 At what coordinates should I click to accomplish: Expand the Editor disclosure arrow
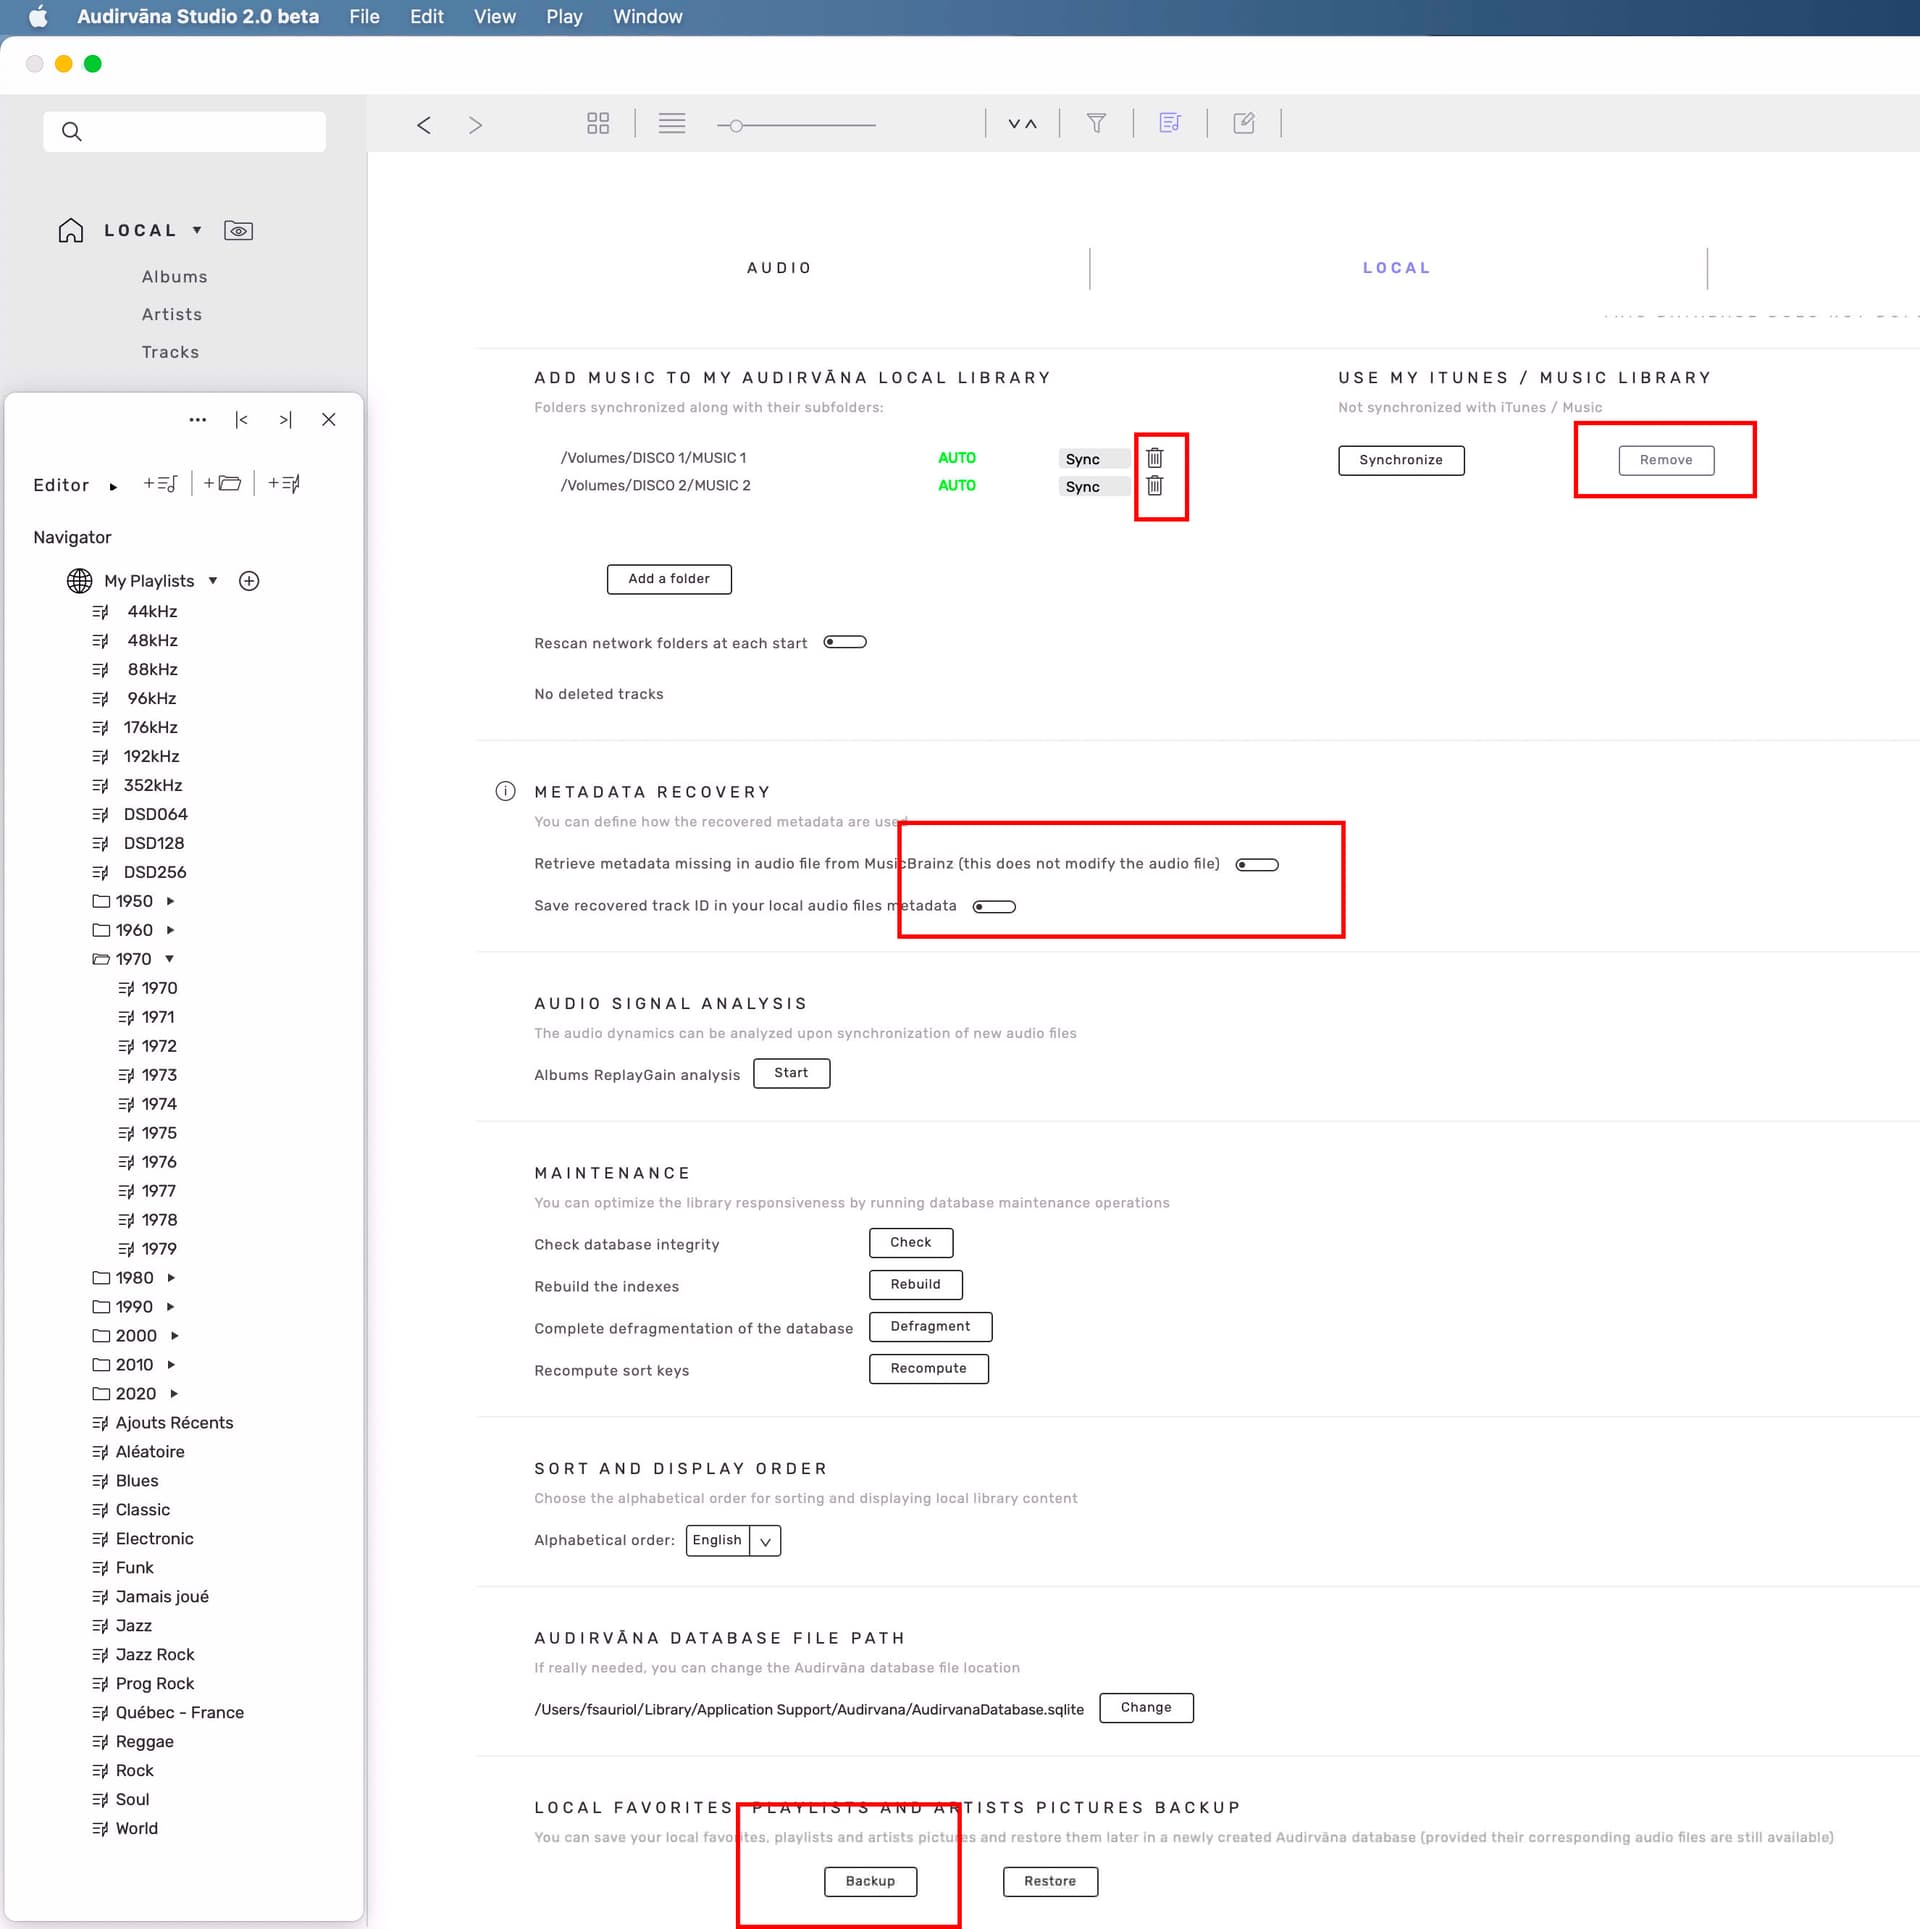click(113, 487)
